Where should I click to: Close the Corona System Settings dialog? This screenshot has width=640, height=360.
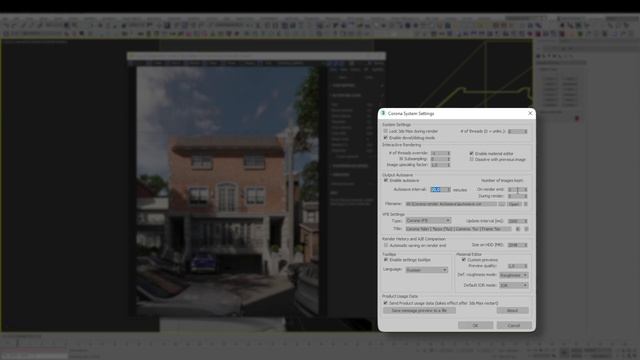coord(530,113)
